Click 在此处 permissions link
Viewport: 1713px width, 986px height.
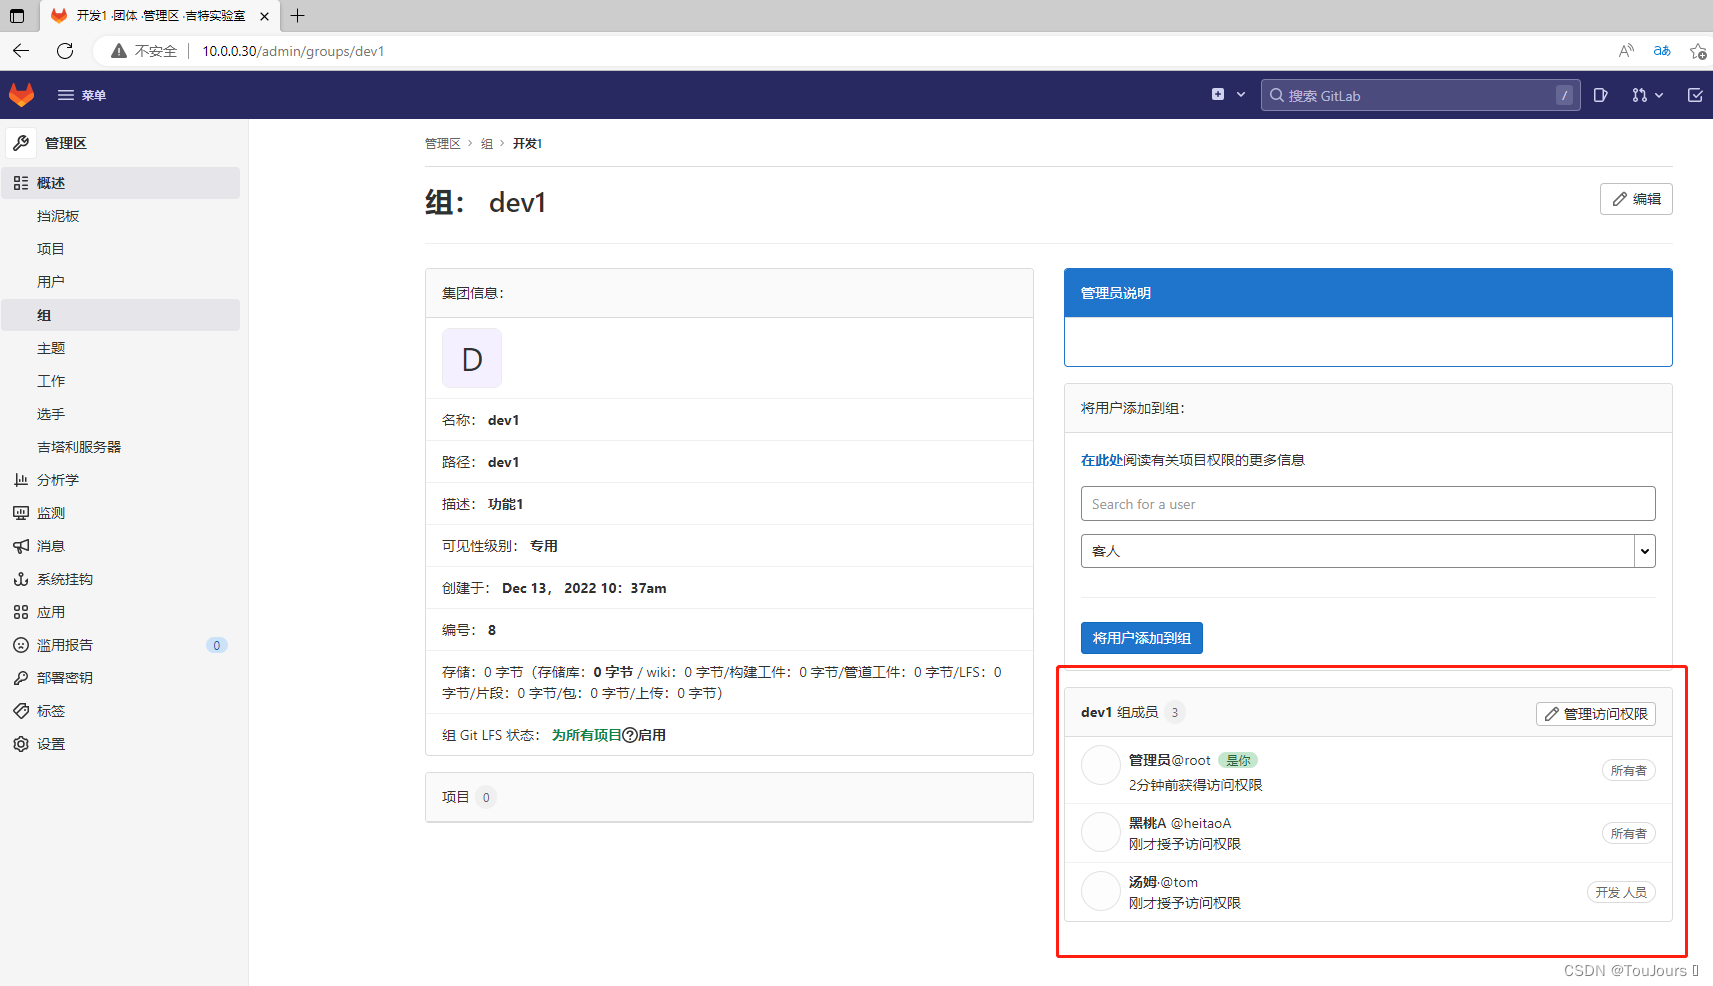click(1101, 460)
